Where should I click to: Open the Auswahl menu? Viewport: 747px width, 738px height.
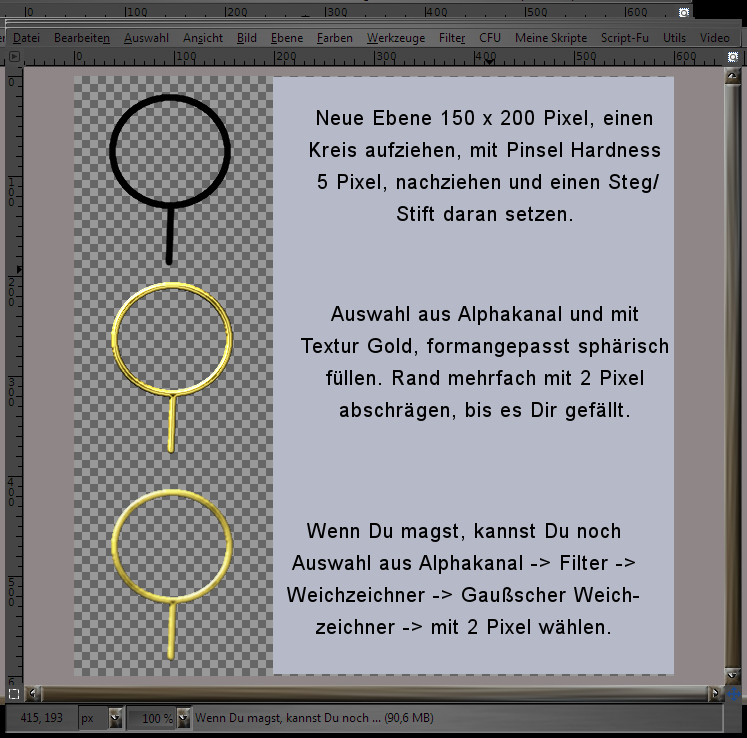(x=146, y=37)
